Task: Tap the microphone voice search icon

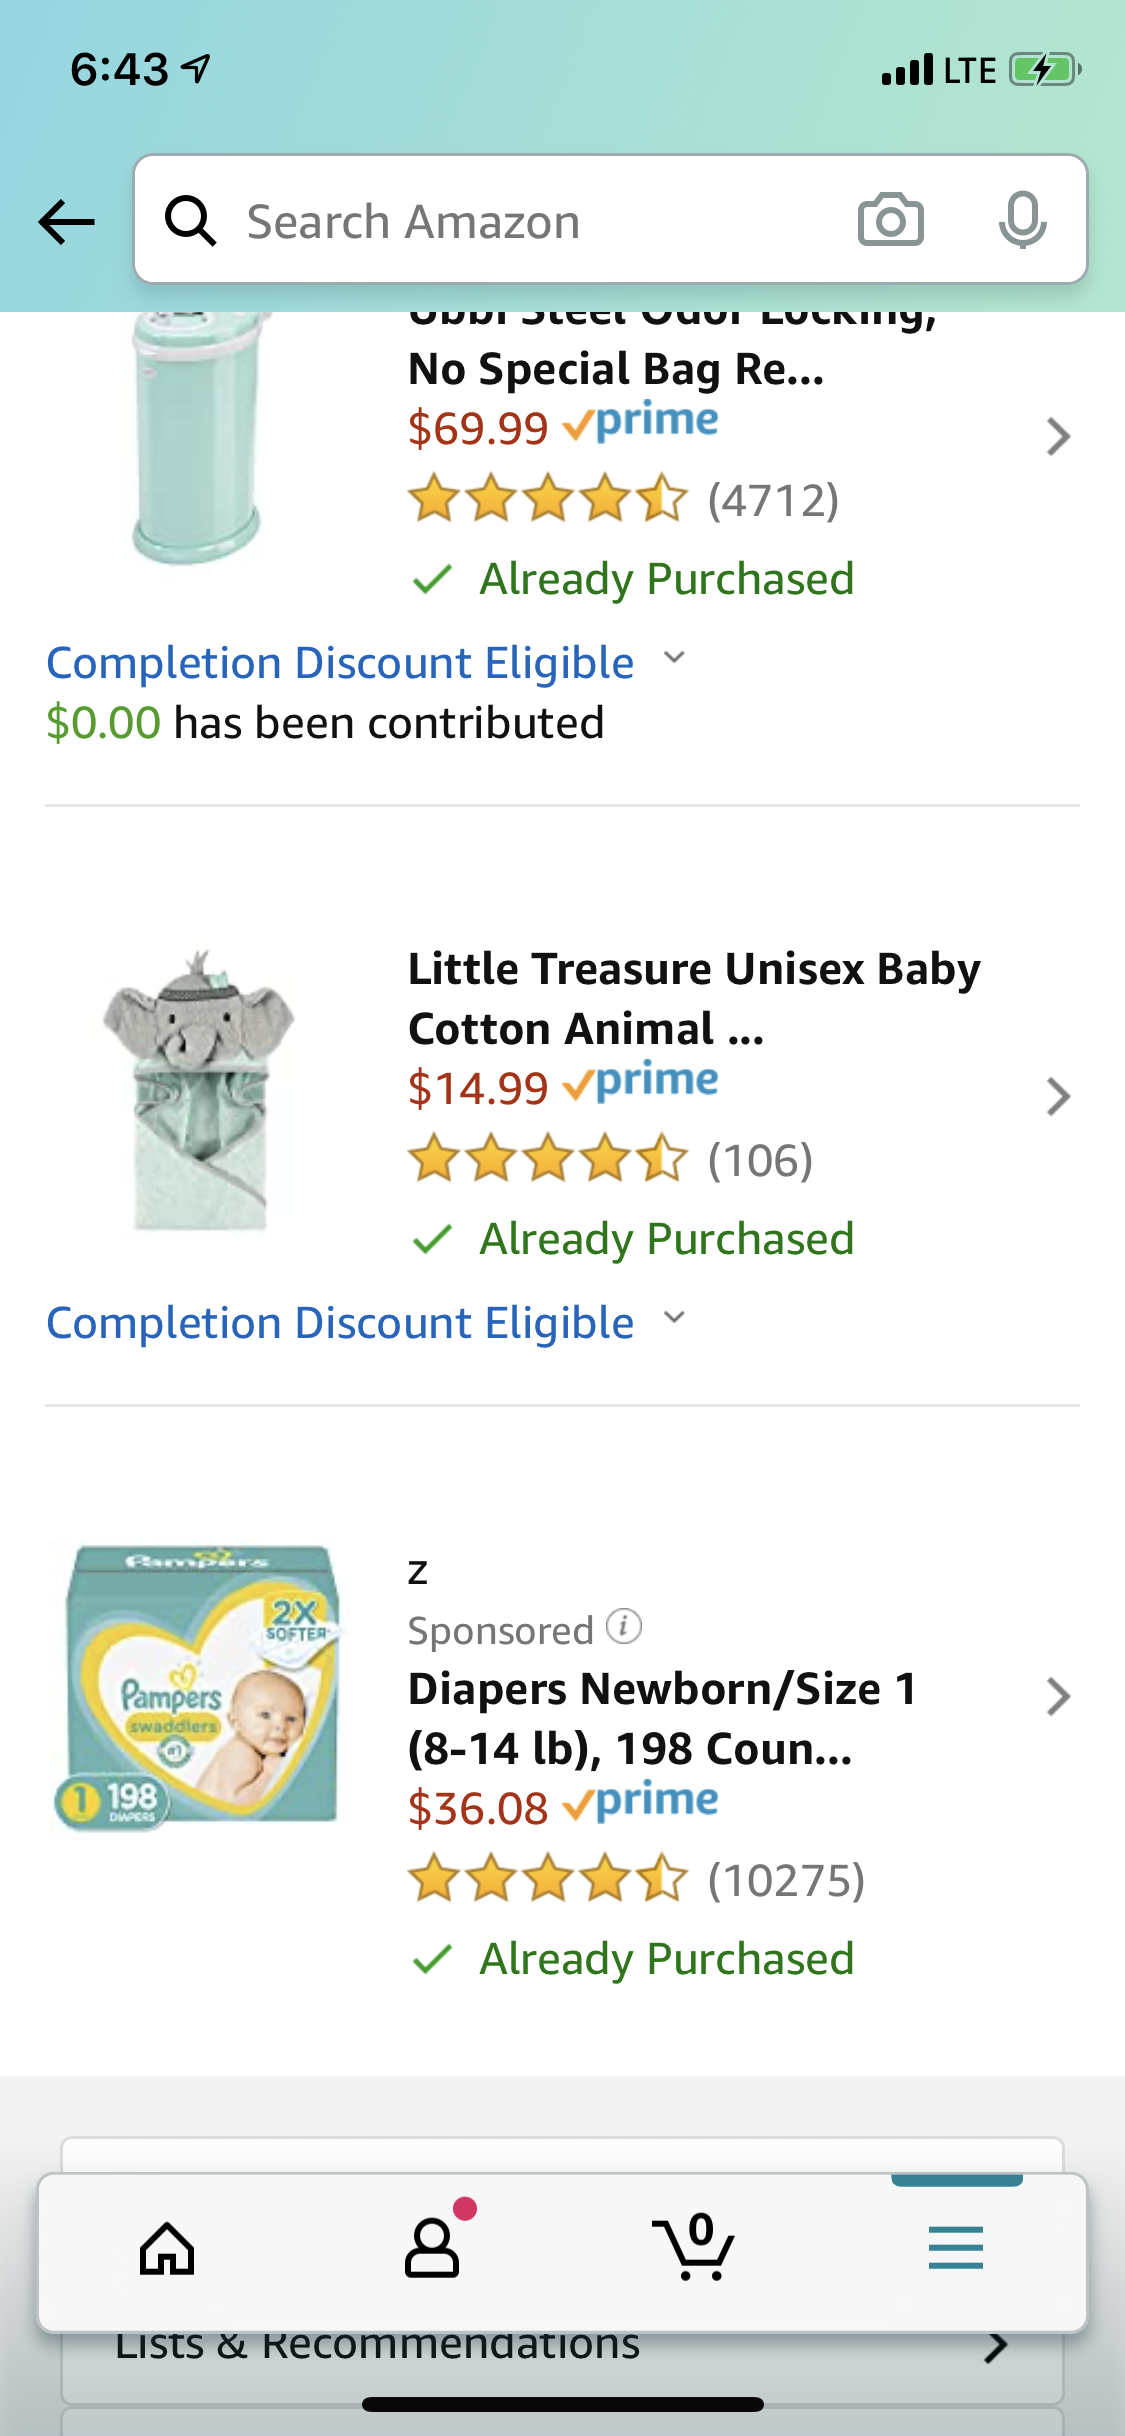Action: (x=1021, y=220)
